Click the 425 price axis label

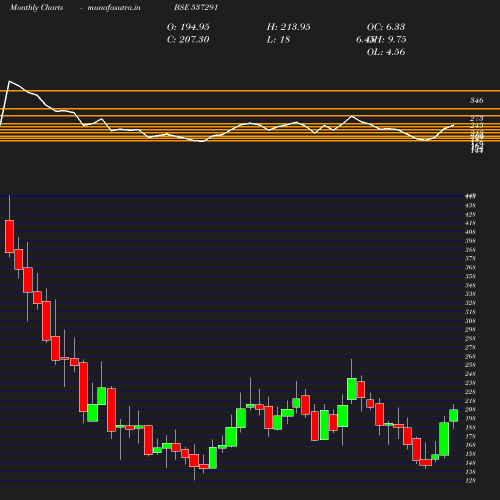[470, 215]
